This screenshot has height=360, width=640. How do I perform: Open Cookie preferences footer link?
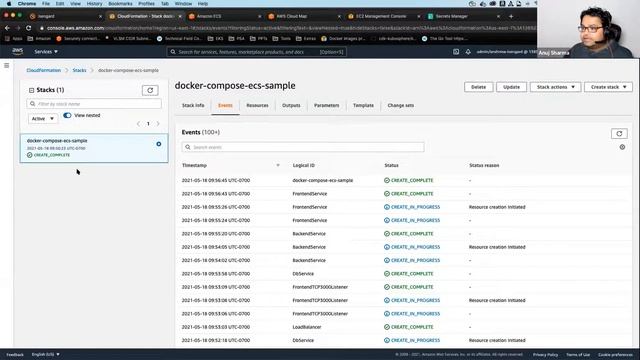point(615,354)
